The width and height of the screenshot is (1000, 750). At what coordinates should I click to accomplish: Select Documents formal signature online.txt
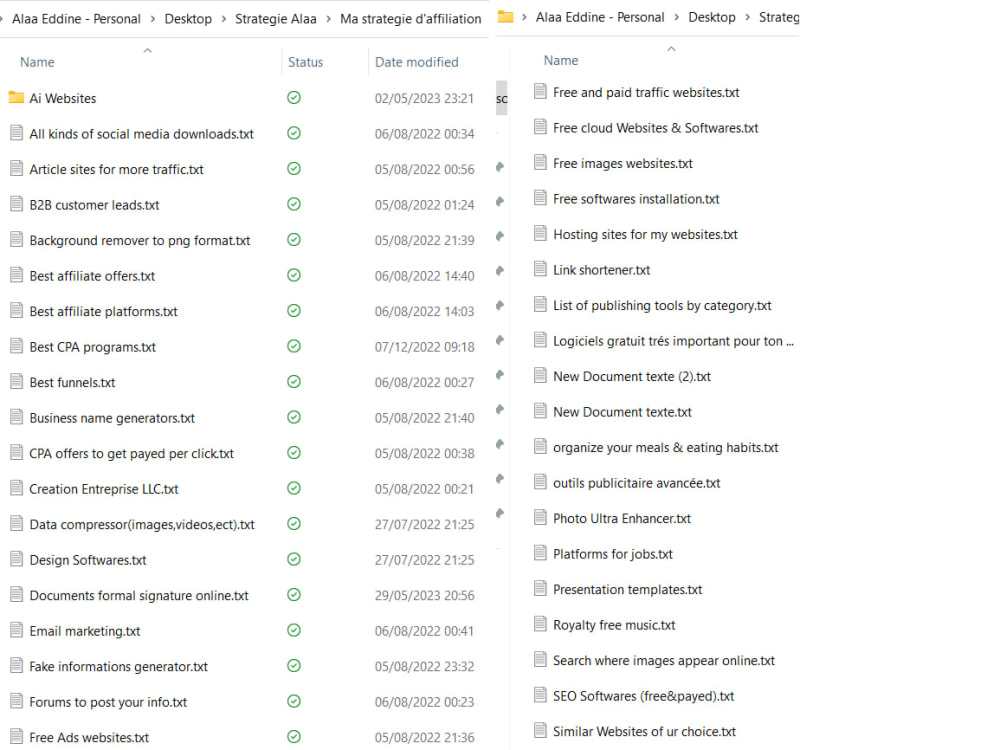[139, 595]
